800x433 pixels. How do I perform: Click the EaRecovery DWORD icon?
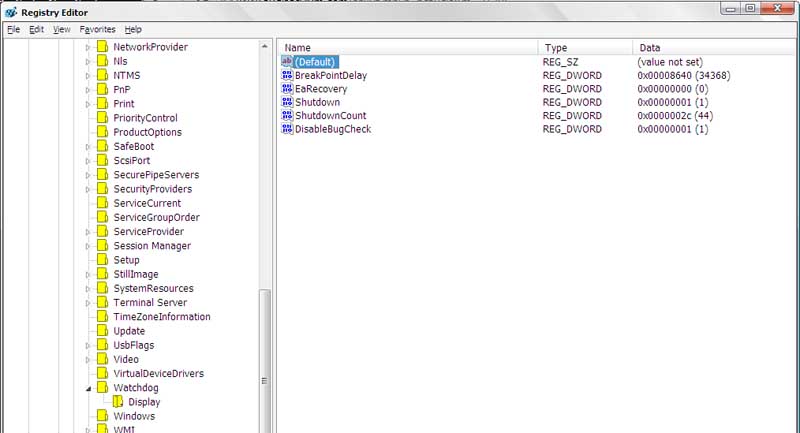point(287,89)
